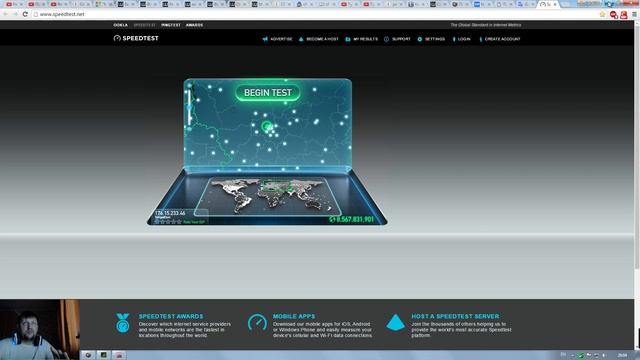This screenshot has width=640, height=360.
Task: Open the SPEEDTEST AWARDS heading
Action: click(x=171, y=316)
